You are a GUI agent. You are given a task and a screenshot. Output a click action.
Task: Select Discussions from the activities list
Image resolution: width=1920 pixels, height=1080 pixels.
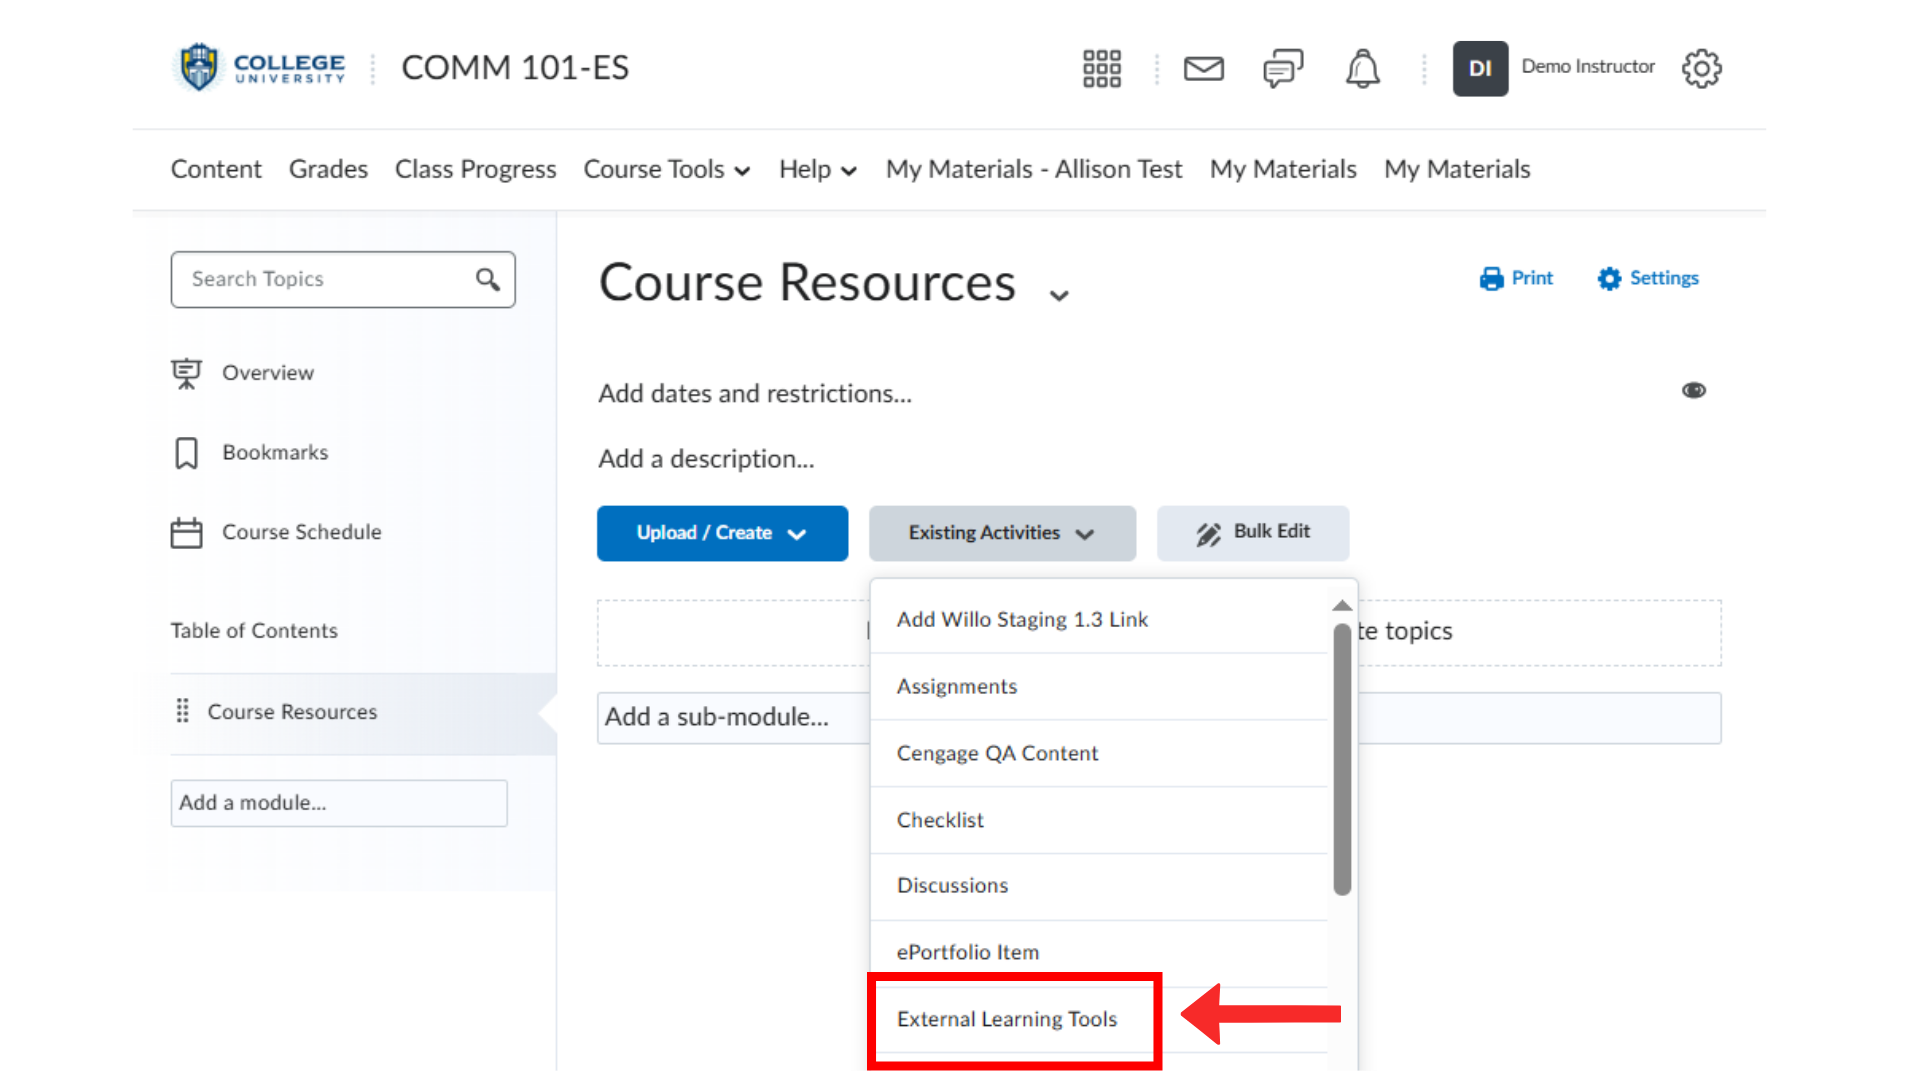pos(1099,886)
